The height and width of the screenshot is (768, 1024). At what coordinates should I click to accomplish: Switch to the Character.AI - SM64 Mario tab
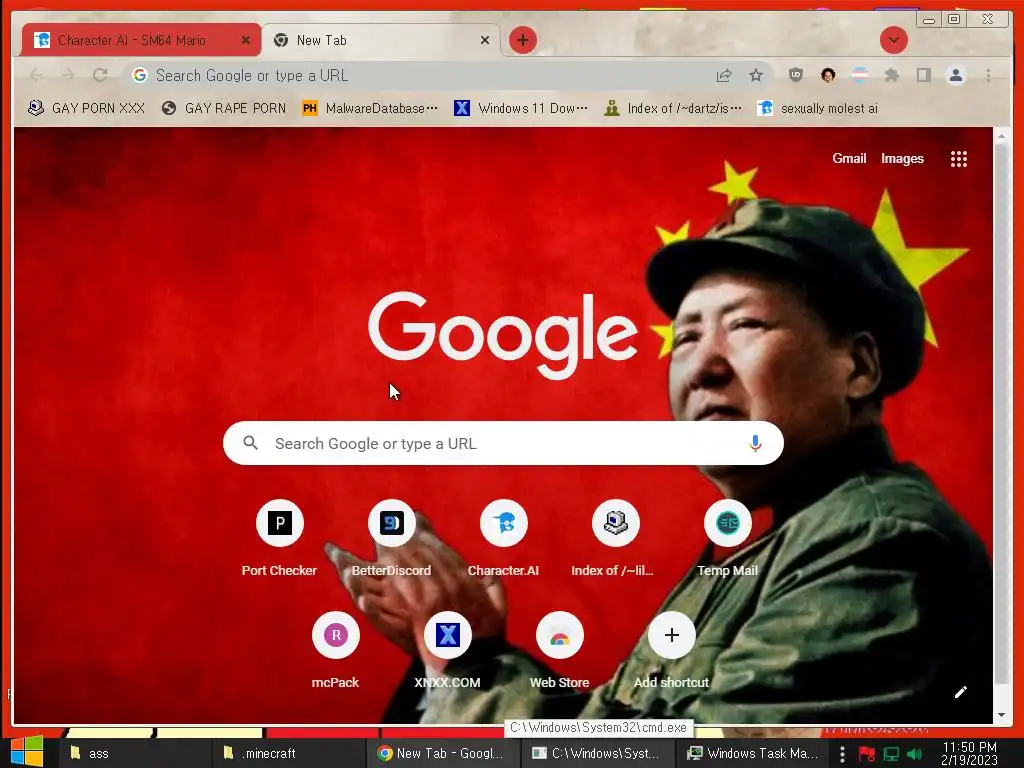point(131,40)
